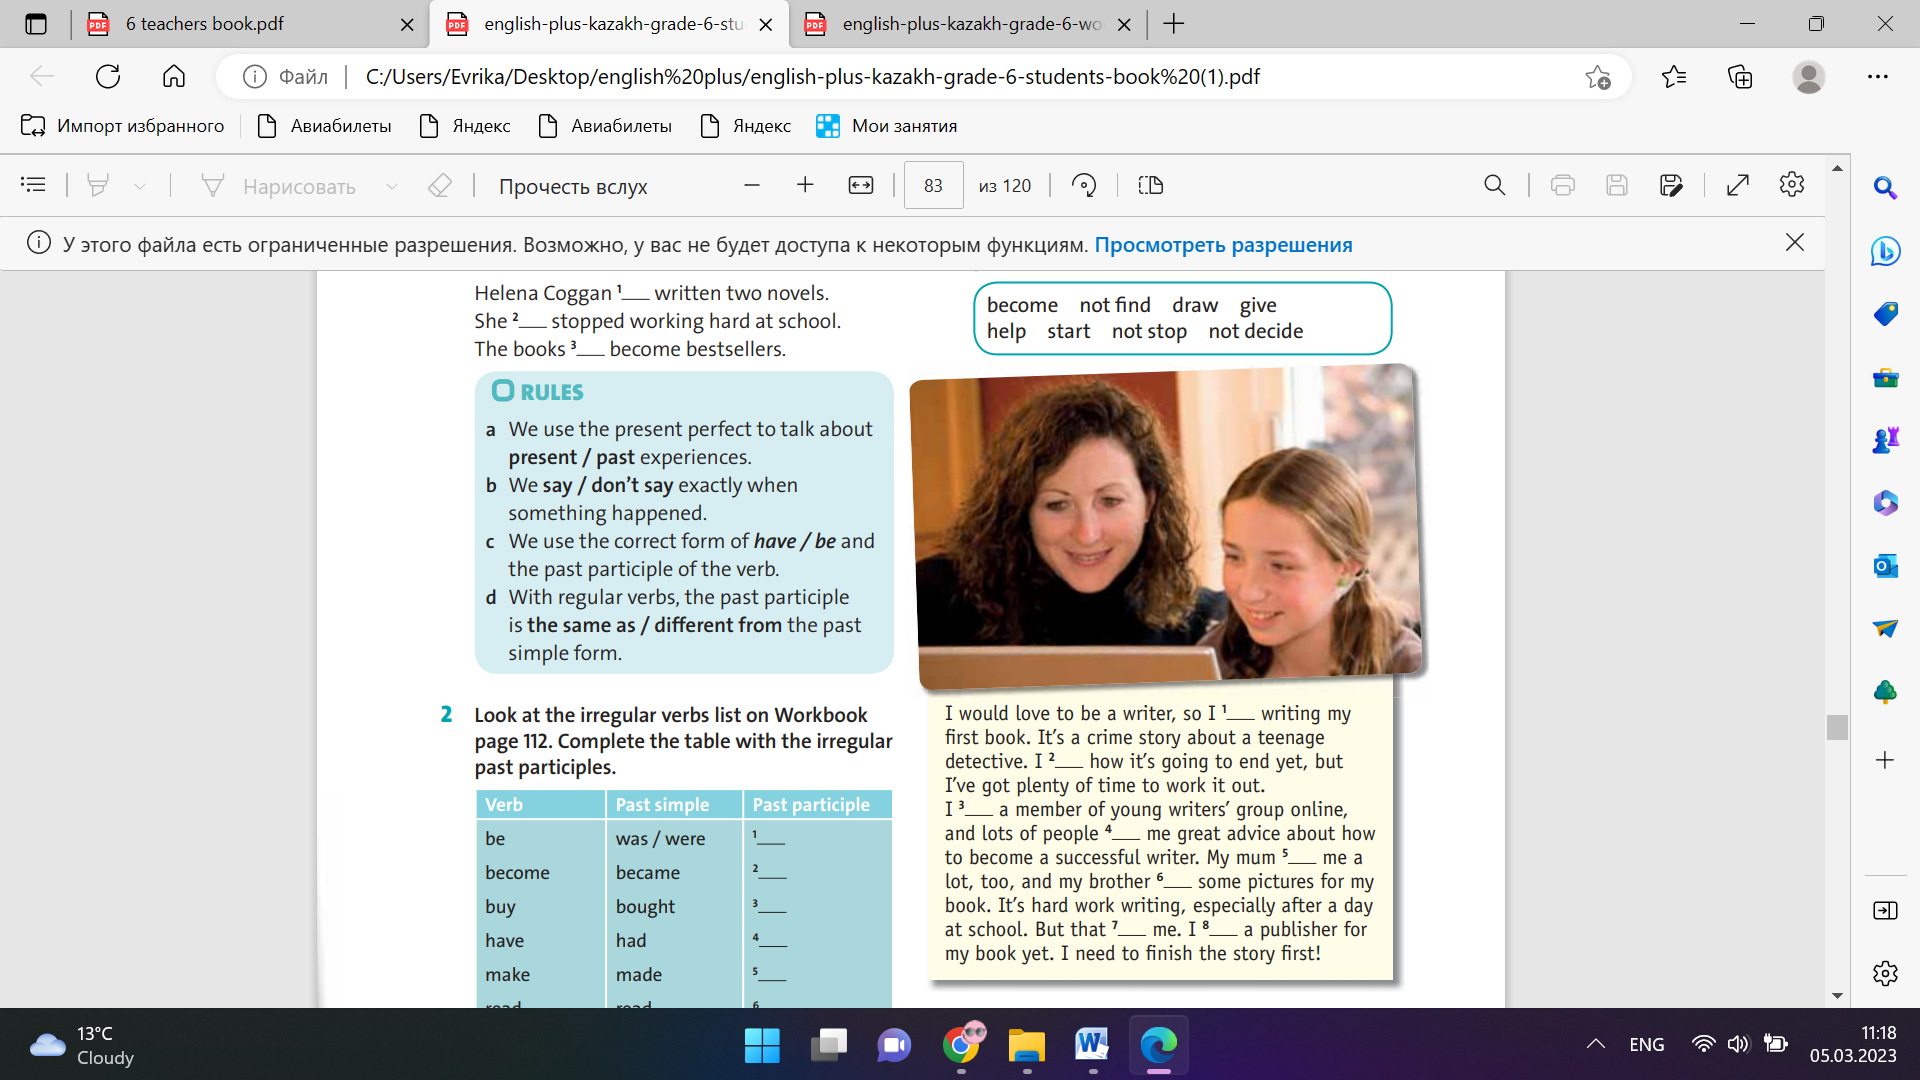Open sidebar settings gear
The image size is (1920, 1080).
pyautogui.click(x=1885, y=973)
